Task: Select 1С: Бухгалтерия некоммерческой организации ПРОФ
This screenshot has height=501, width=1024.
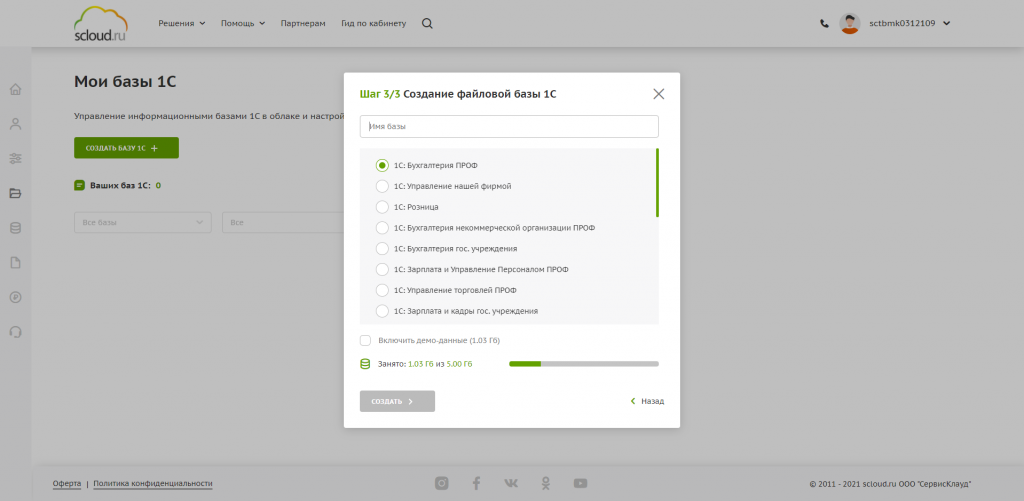Action: tap(382, 228)
